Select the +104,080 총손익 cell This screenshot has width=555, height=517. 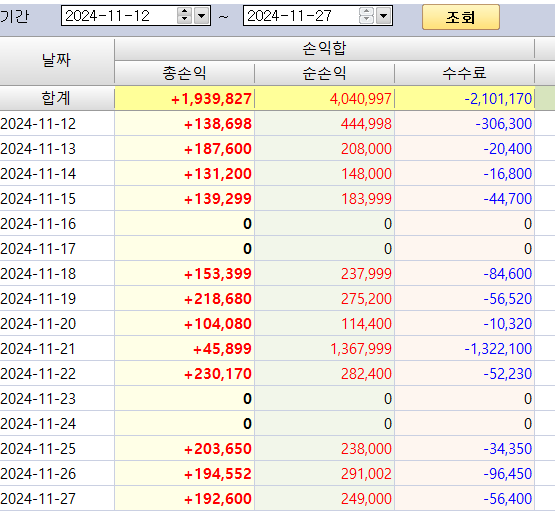coord(184,324)
